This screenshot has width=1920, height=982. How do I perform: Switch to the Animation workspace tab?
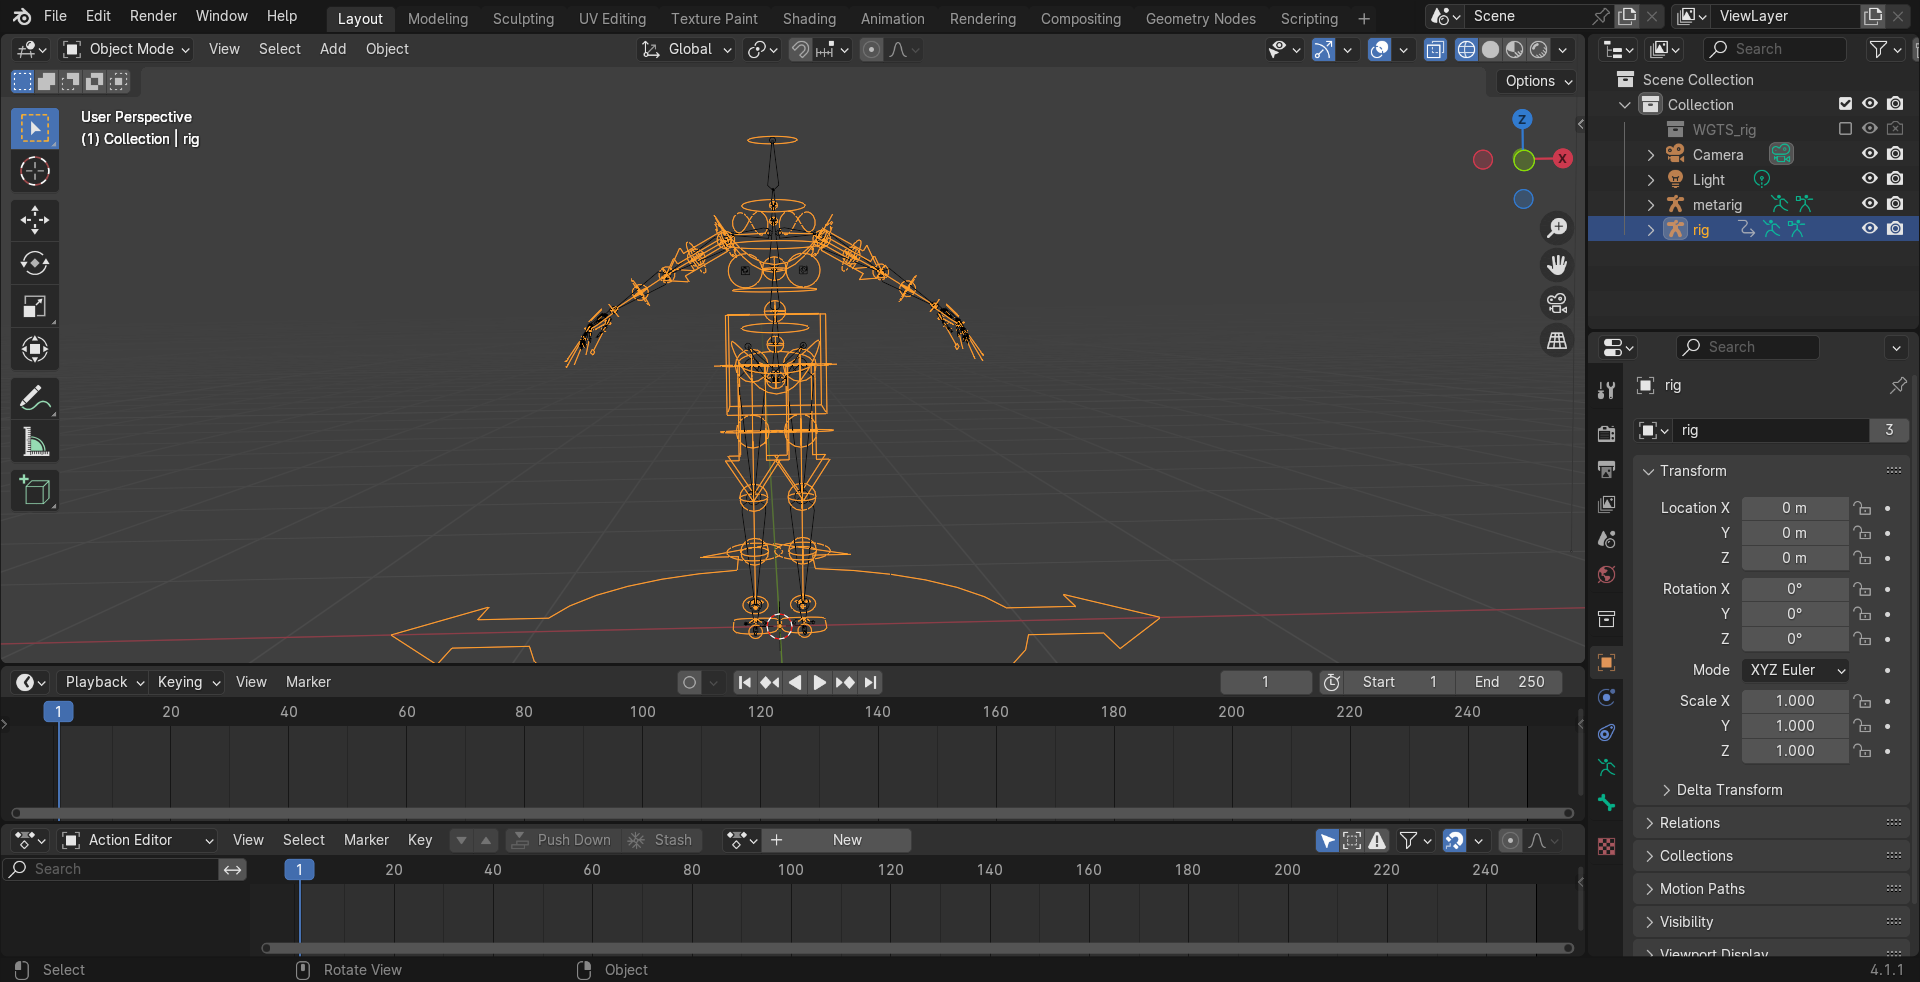(892, 19)
